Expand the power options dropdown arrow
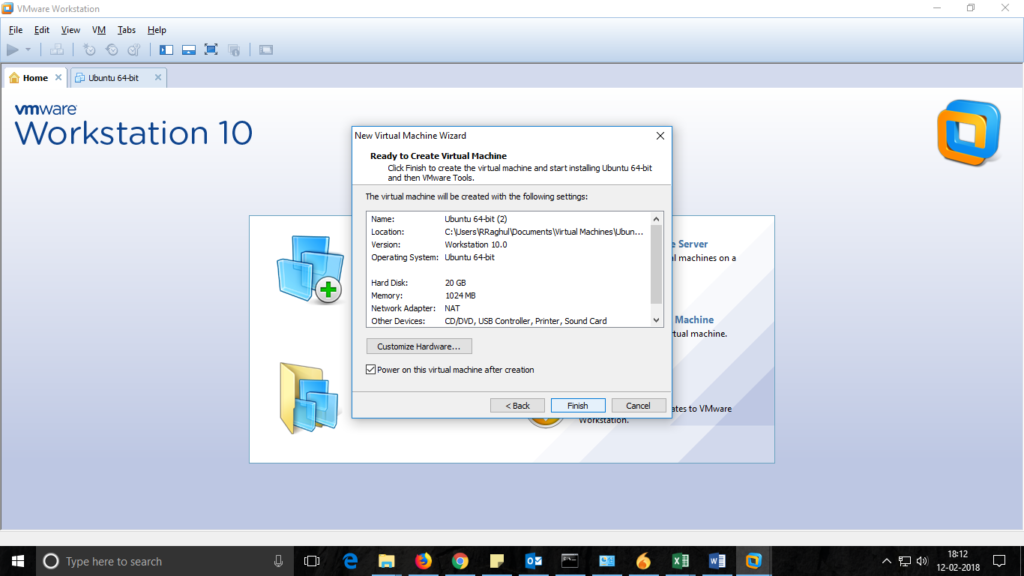 28,49
